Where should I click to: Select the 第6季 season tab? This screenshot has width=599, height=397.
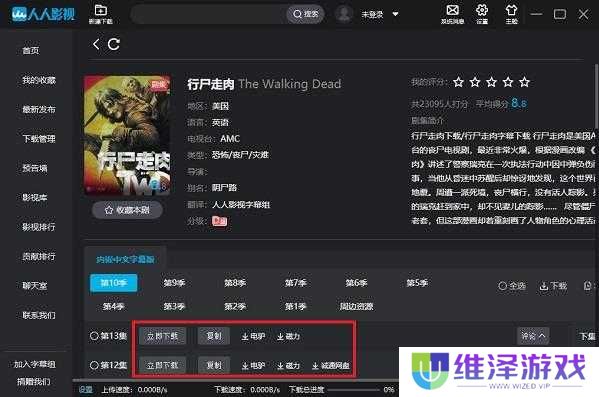(x=356, y=283)
